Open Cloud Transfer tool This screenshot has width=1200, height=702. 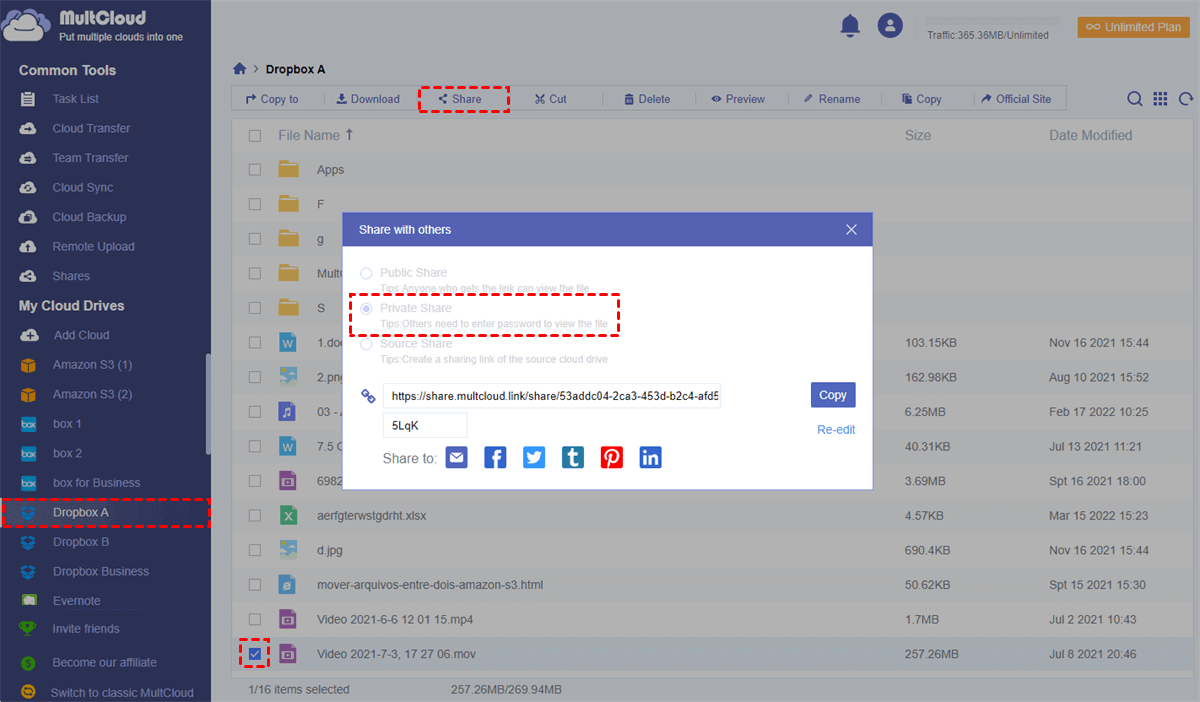(91, 128)
